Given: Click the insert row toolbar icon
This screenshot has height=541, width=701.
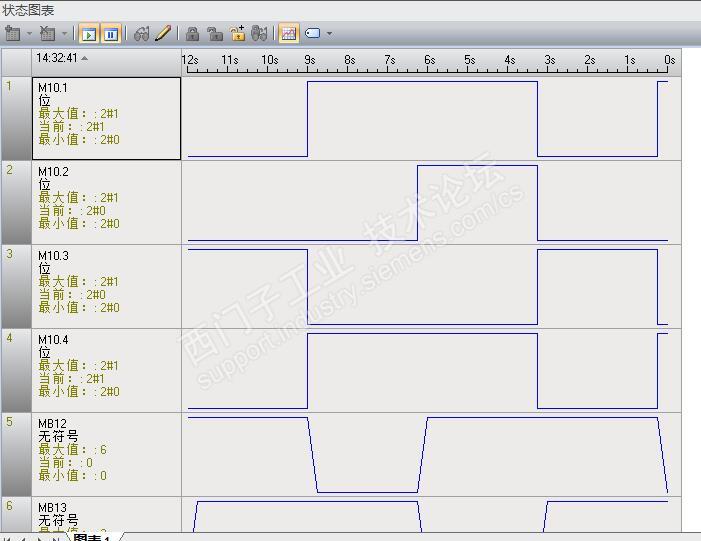Looking at the screenshot, I should 13,34.
